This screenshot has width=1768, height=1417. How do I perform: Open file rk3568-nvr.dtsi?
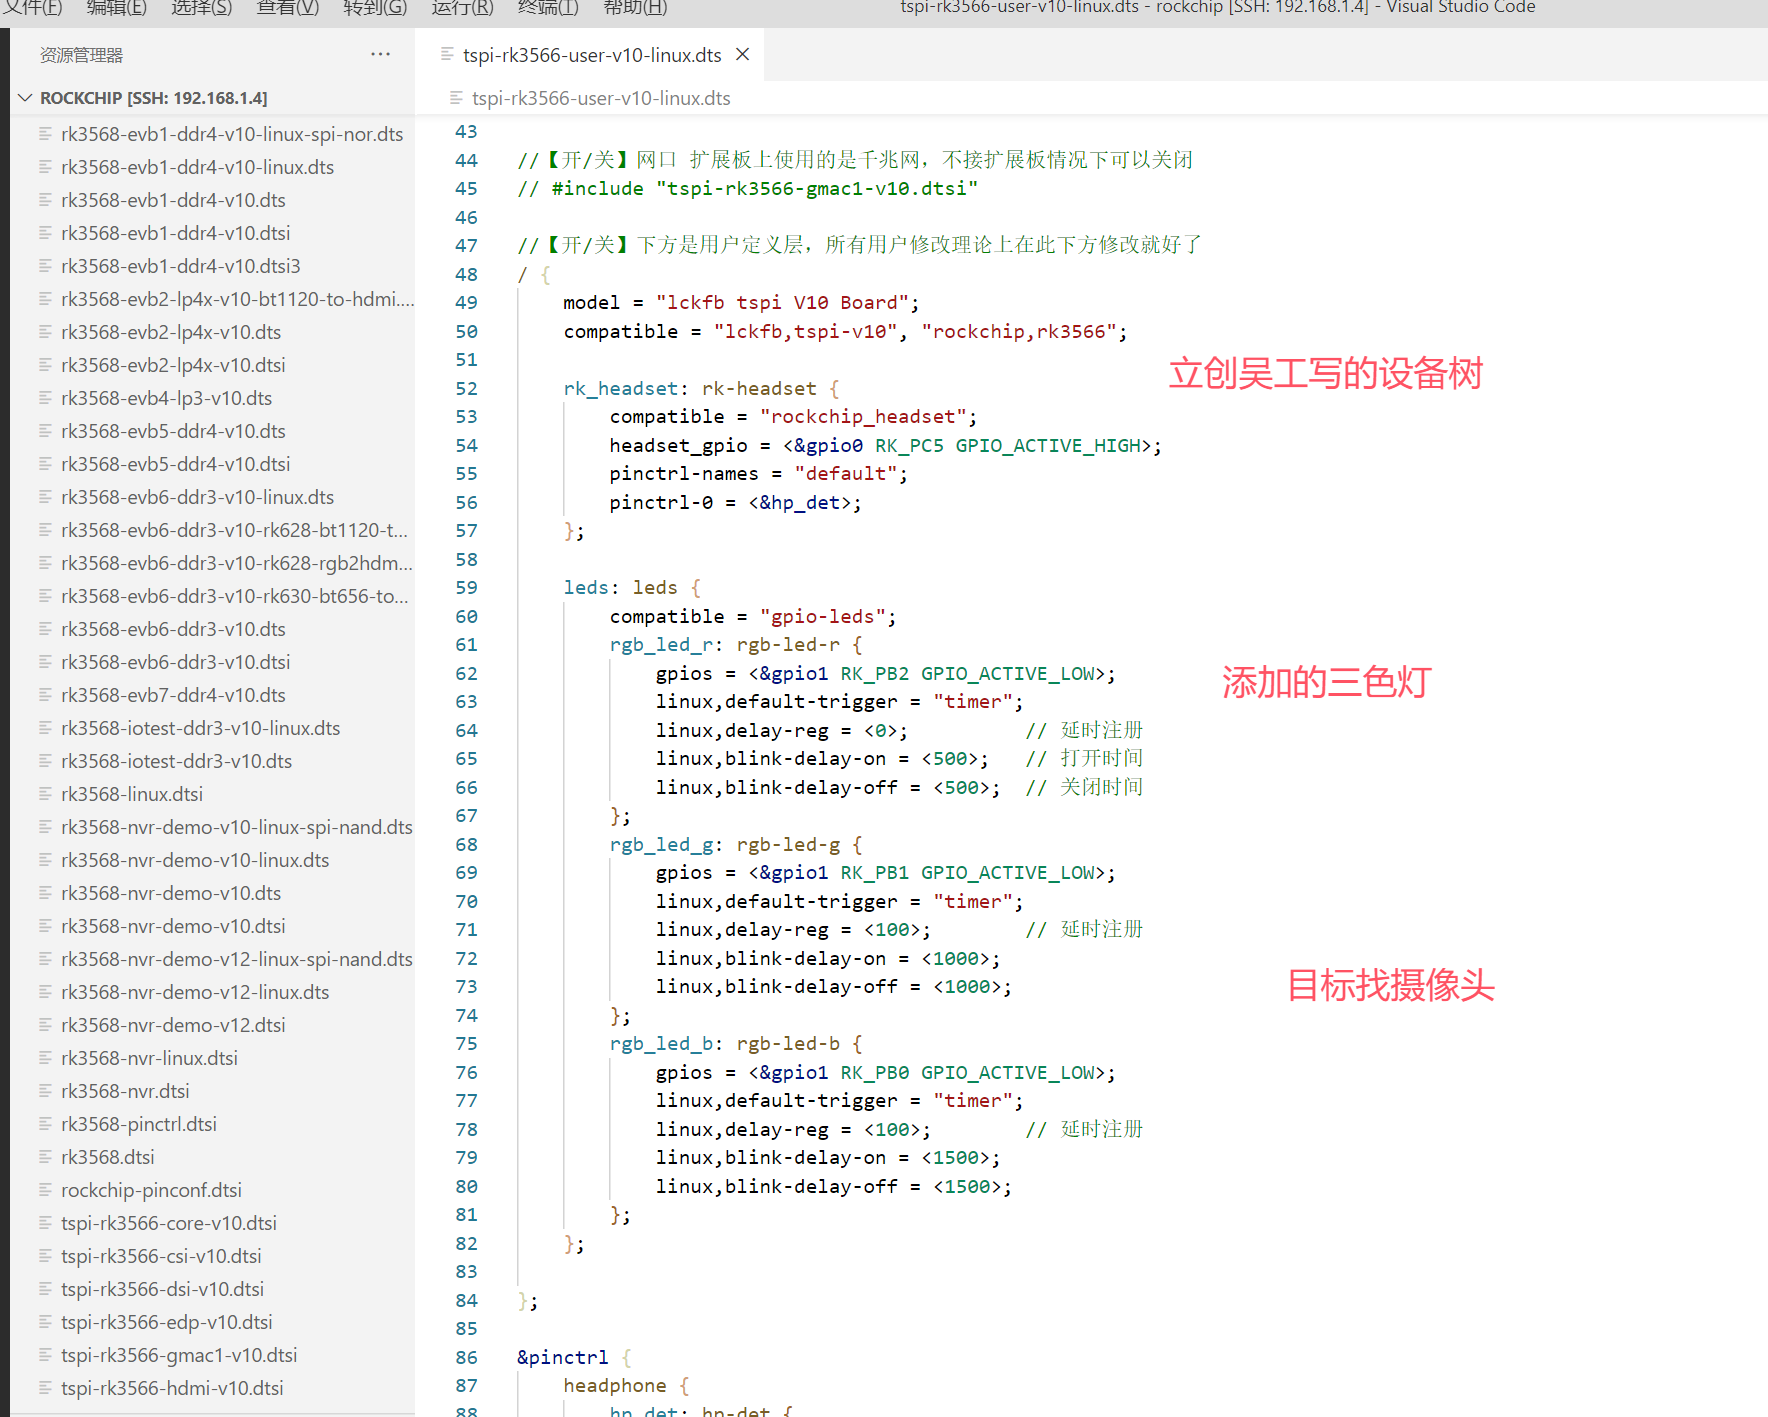125,1091
